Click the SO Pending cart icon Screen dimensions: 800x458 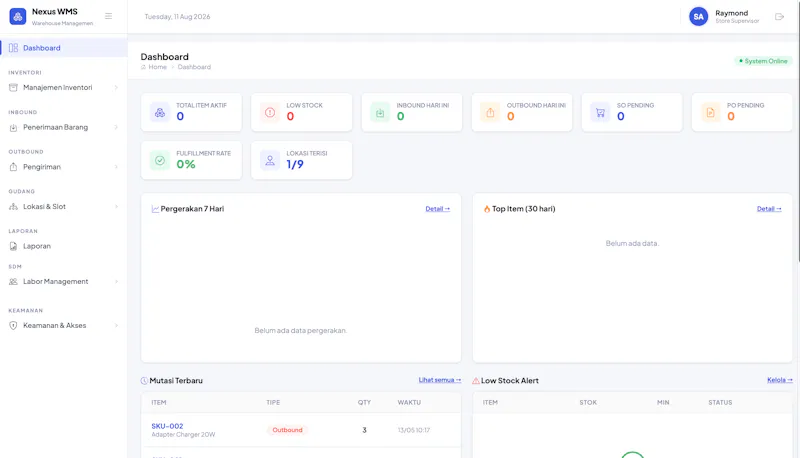click(x=601, y=113)
